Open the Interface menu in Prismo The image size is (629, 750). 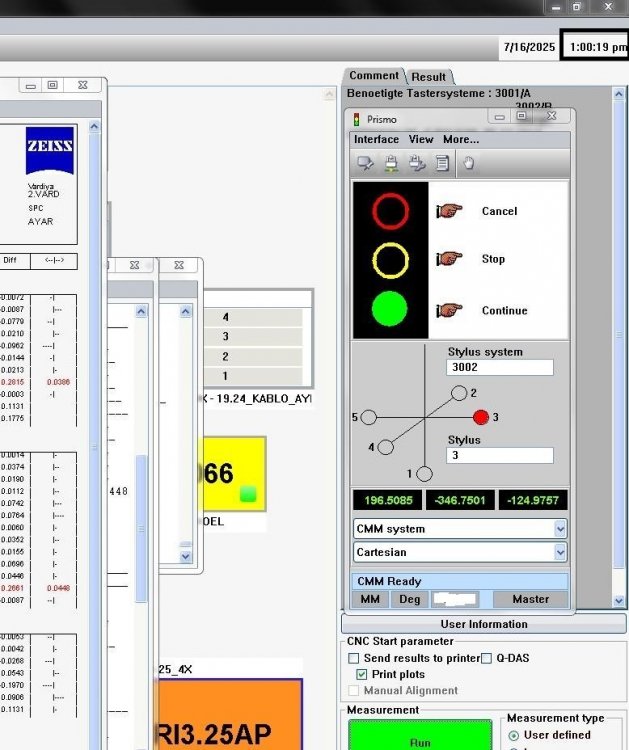pos(376,140)
